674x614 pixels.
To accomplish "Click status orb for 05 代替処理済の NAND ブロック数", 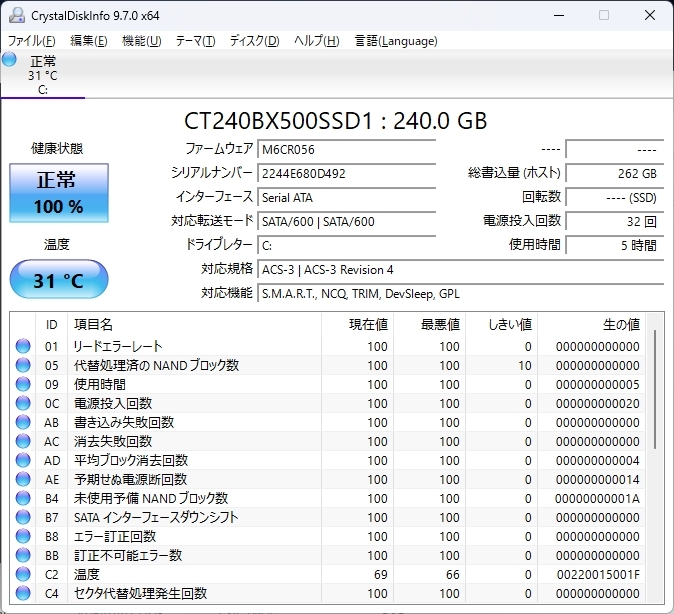I will point(23,365).
